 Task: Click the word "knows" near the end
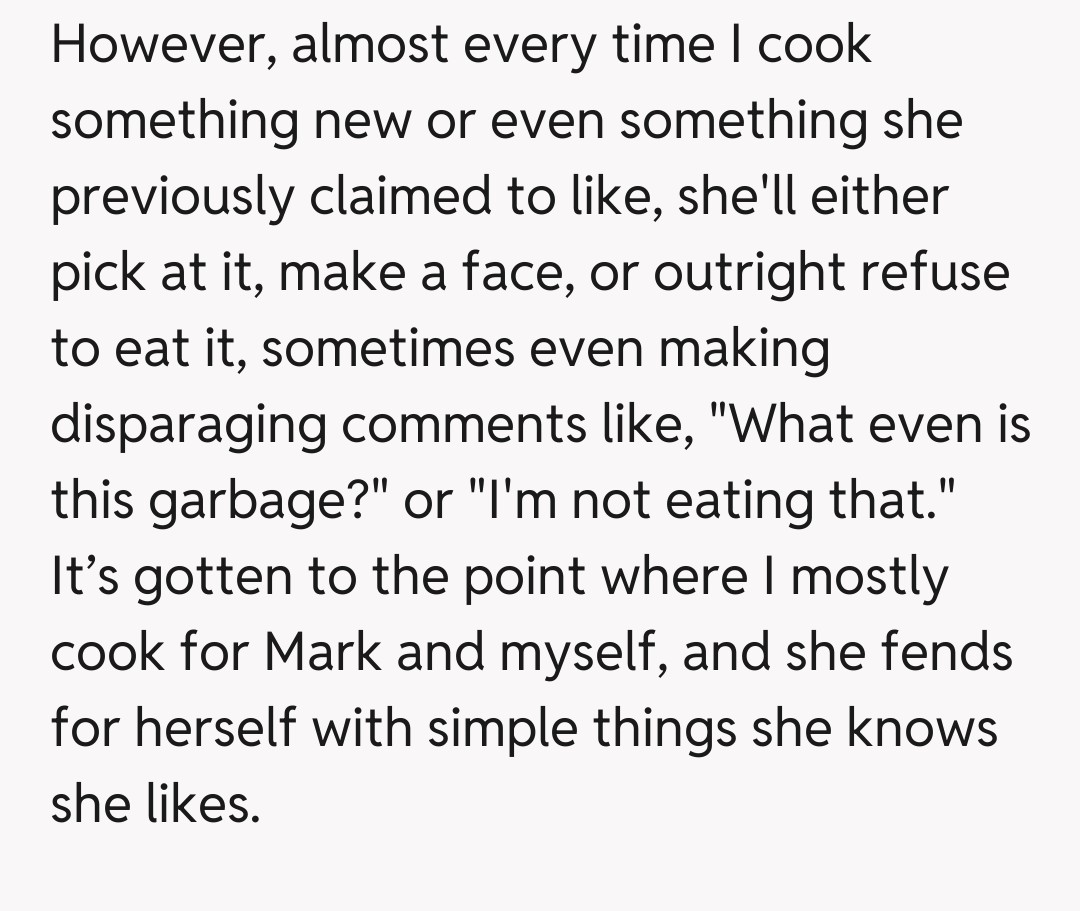923,730
